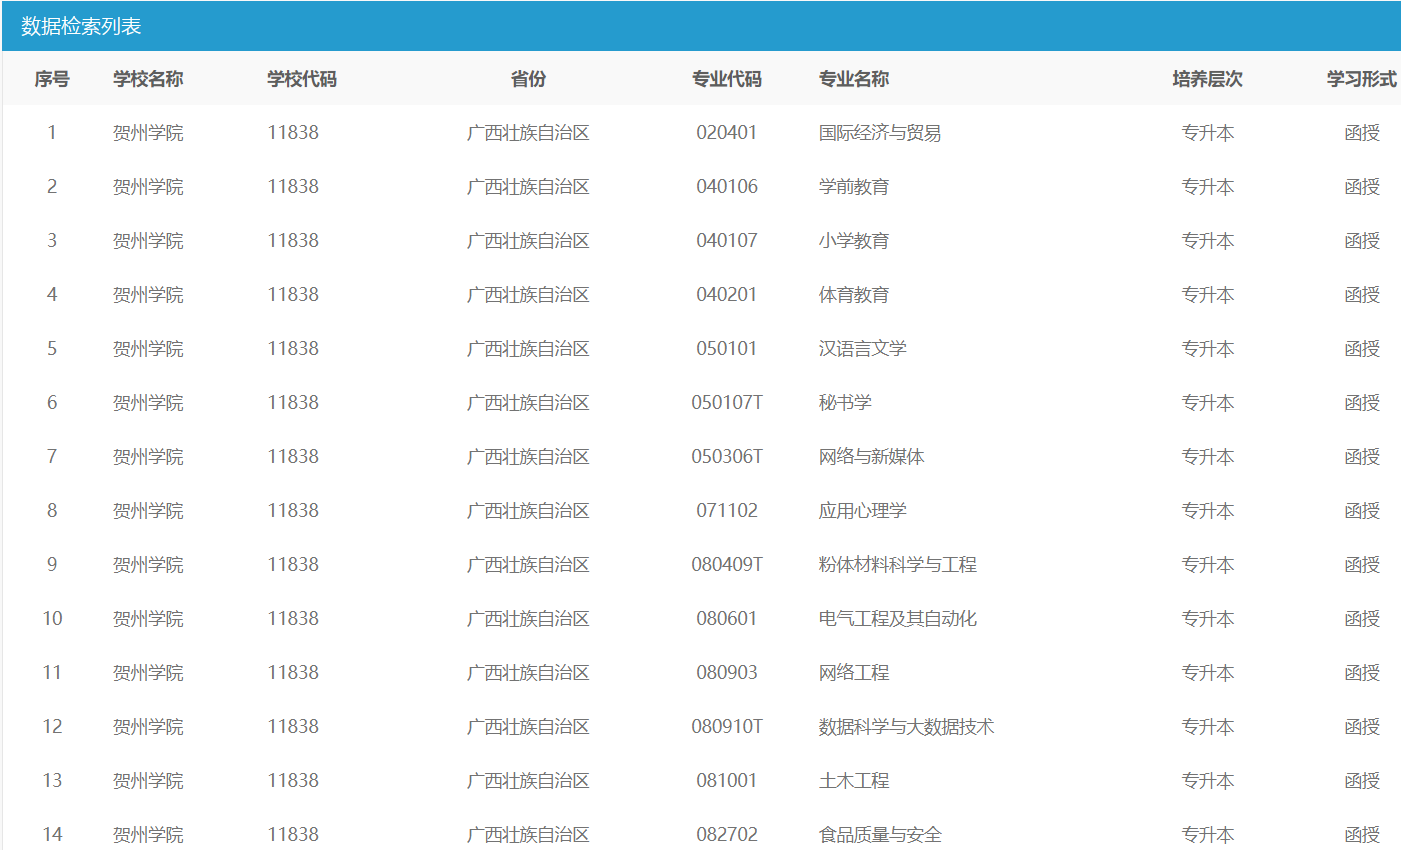The height and width of the screenshot is (850, 1401).
Task: Click sequence number 14
Action: [52, 835]
